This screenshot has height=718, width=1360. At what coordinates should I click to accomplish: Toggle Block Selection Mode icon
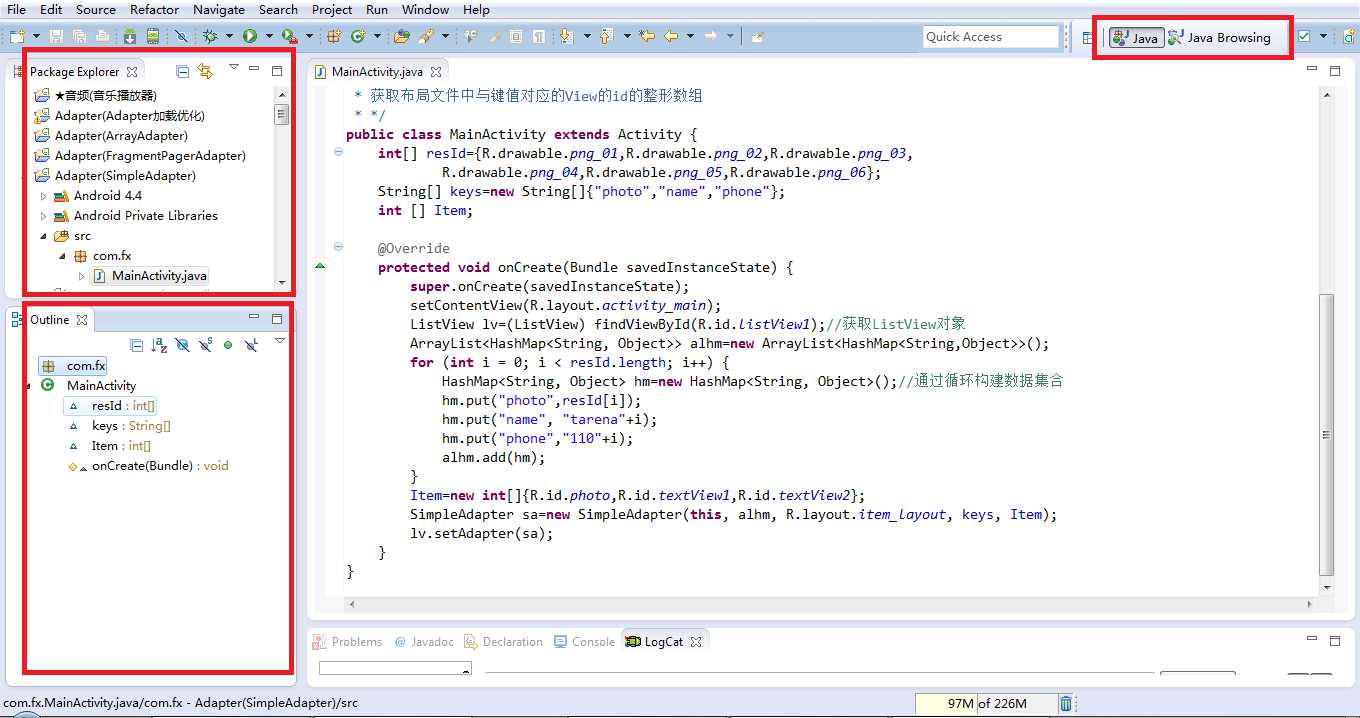pos(516,36)
